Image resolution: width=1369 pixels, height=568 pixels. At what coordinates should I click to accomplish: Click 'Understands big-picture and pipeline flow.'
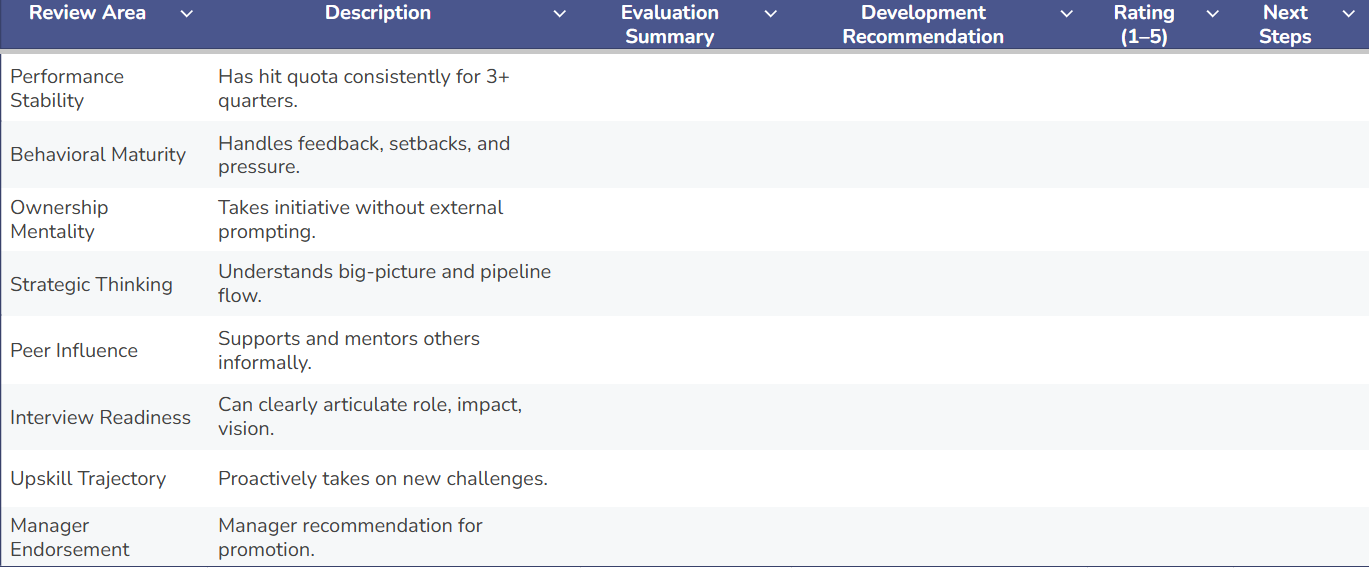click(x=385, y=284)
